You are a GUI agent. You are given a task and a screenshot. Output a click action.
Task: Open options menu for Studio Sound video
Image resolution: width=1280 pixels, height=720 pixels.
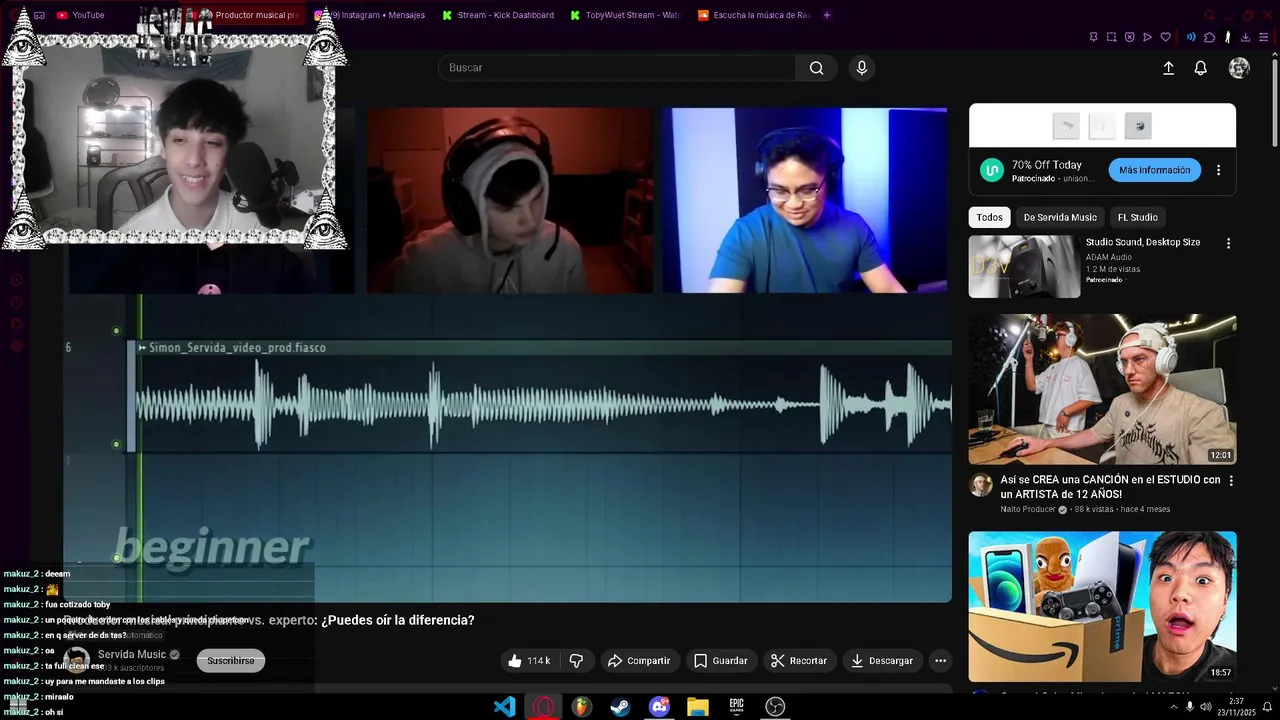click(x=1228, y=243)
